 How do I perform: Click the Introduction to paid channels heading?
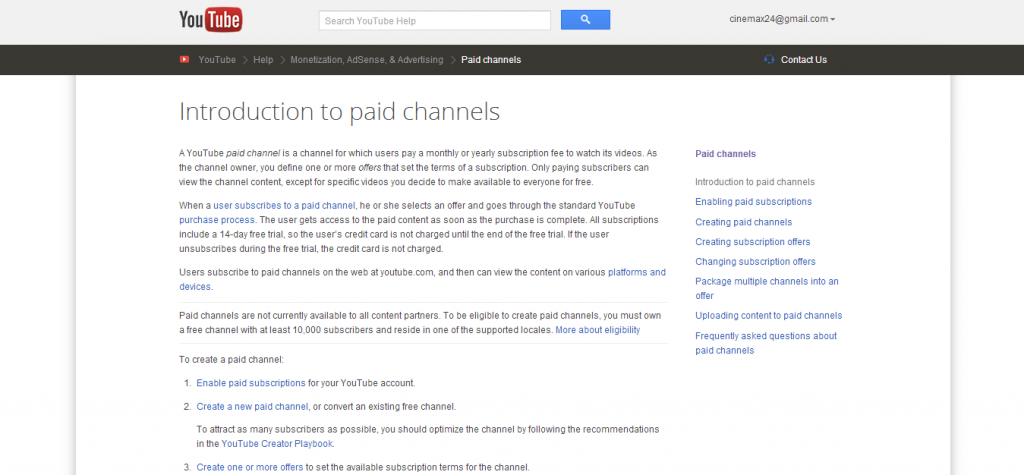[340, 112]
